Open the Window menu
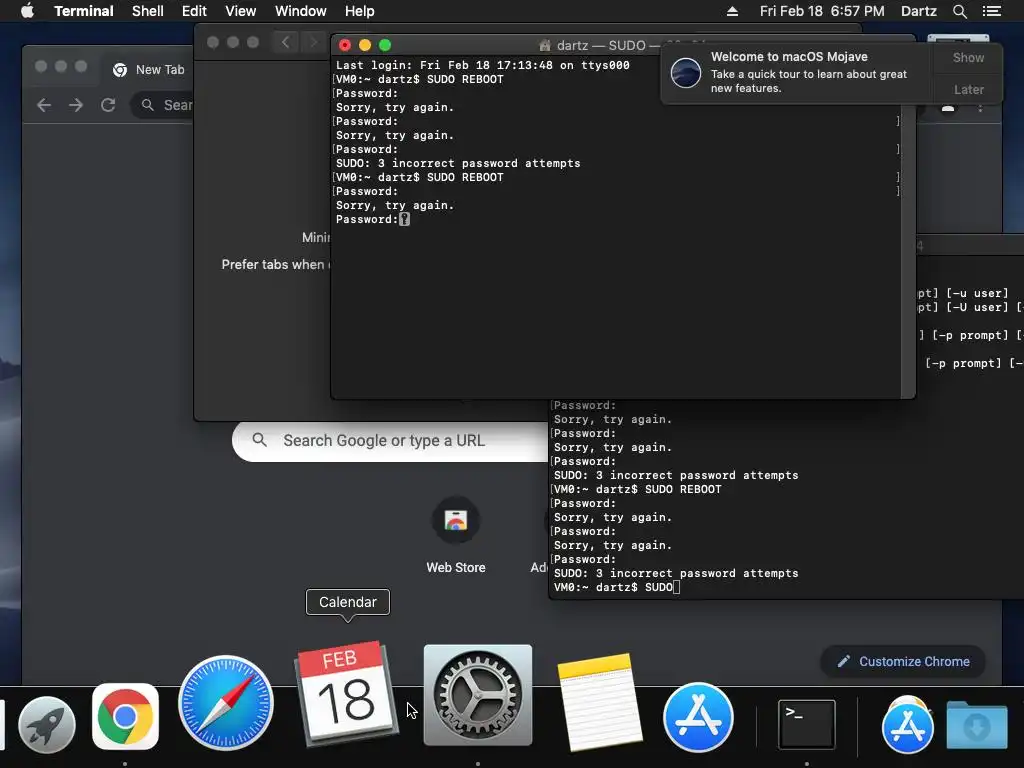Viewport: 1024px width, 768px height. tap(300, 11)
